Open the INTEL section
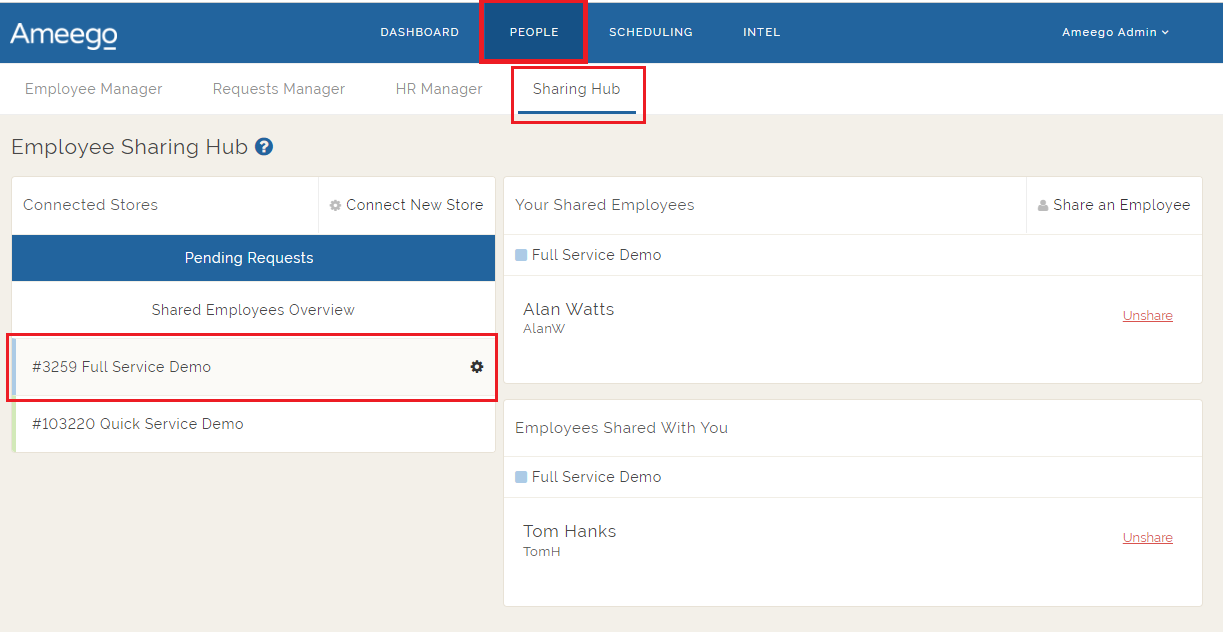Image resolution: width=1223 pixels, height=632 pixels. pos(761,31)
